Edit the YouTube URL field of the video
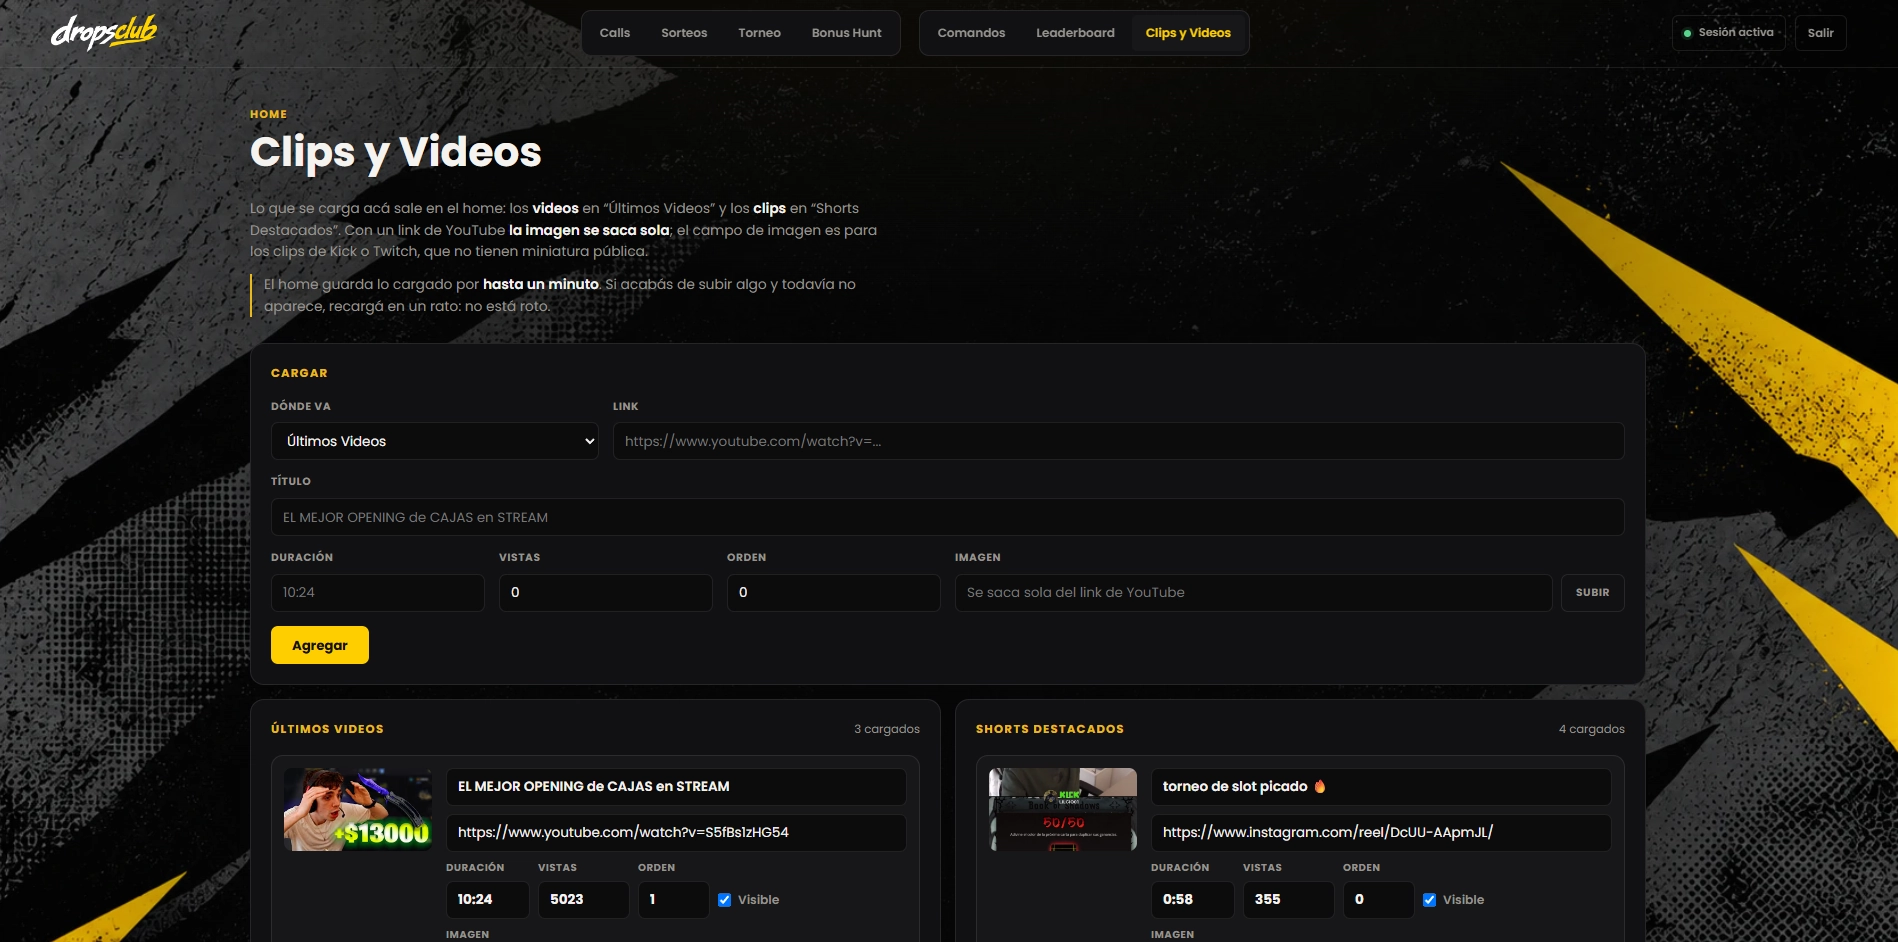The height and width of the screenshot is (942, 1898). 676,832
